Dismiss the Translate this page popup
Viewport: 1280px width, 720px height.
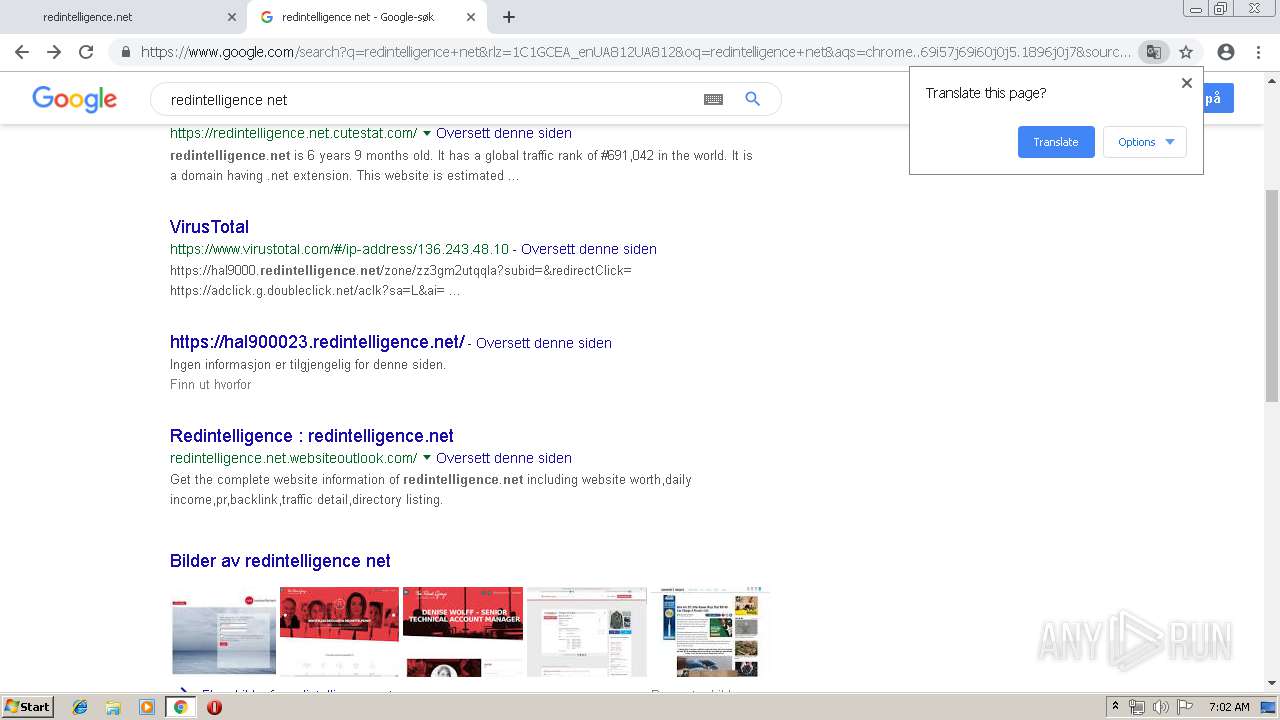pos(1187,83)
